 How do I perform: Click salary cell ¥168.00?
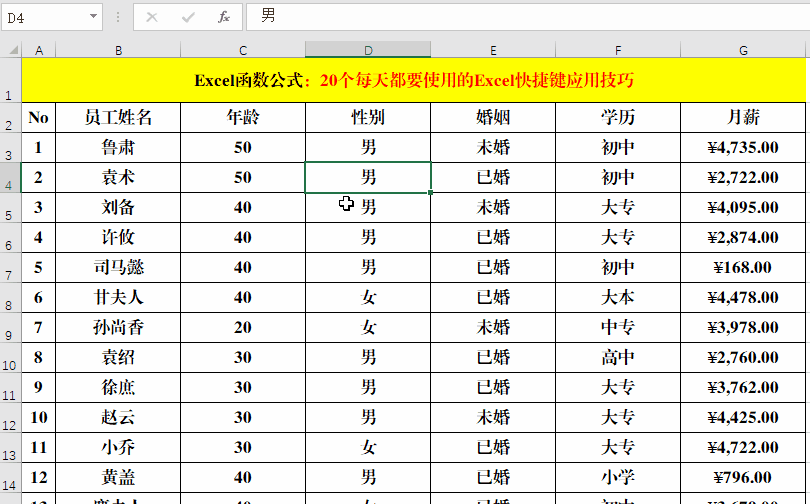743,267
